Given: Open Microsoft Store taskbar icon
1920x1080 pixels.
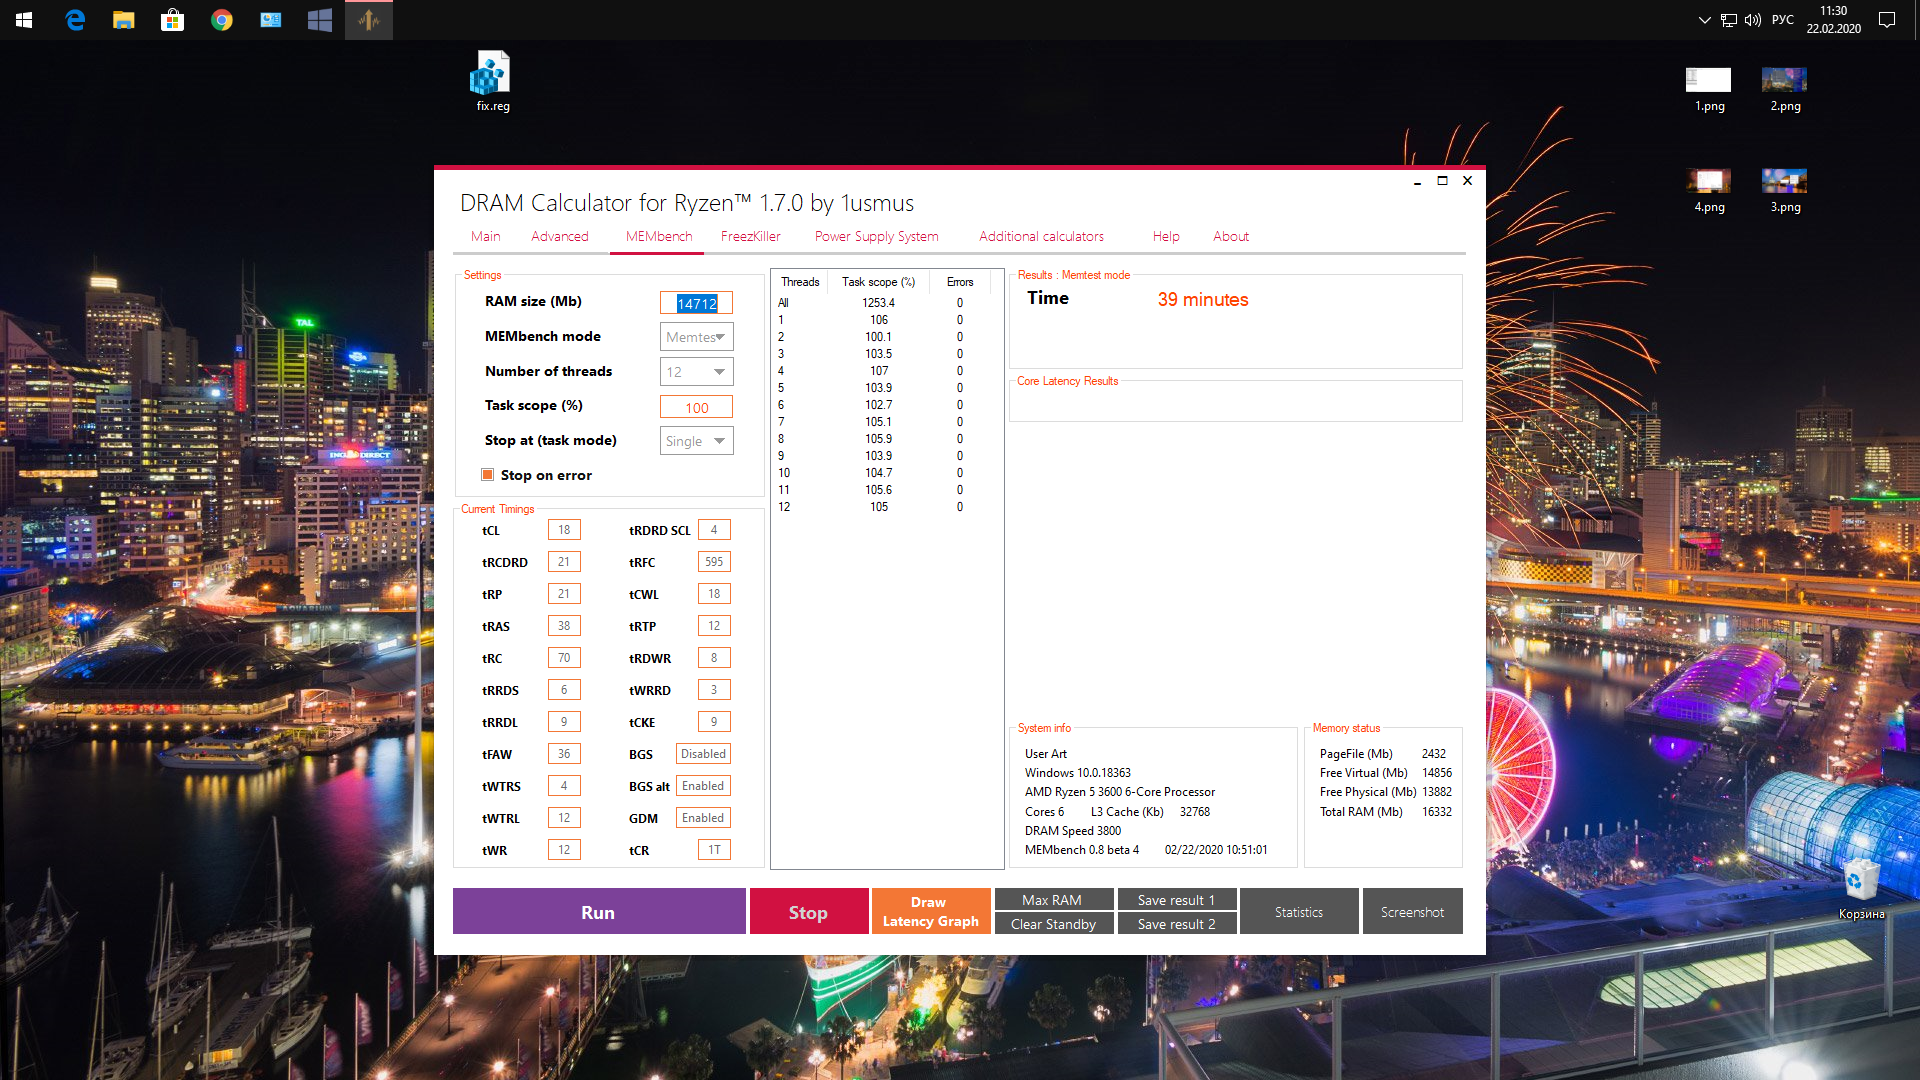Looking at the screenshot, I should coord(172,19).
